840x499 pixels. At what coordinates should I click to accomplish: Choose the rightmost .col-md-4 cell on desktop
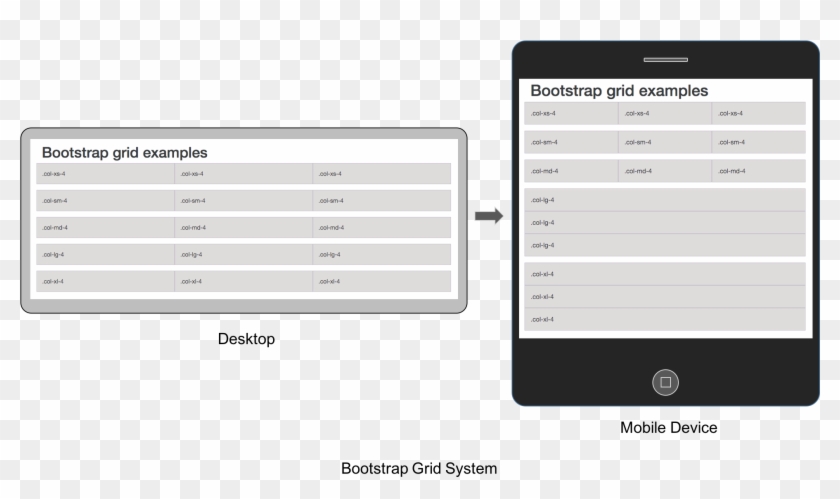pos(381,228)
